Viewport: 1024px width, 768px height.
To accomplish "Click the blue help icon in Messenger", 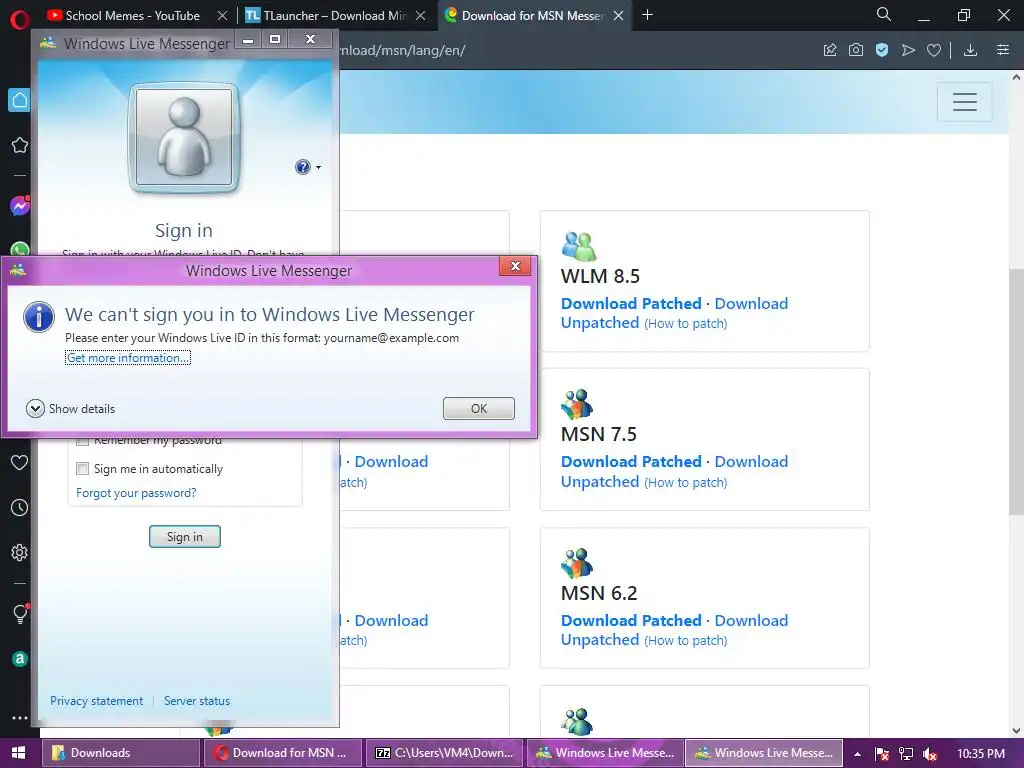I will tap(303, 167).
